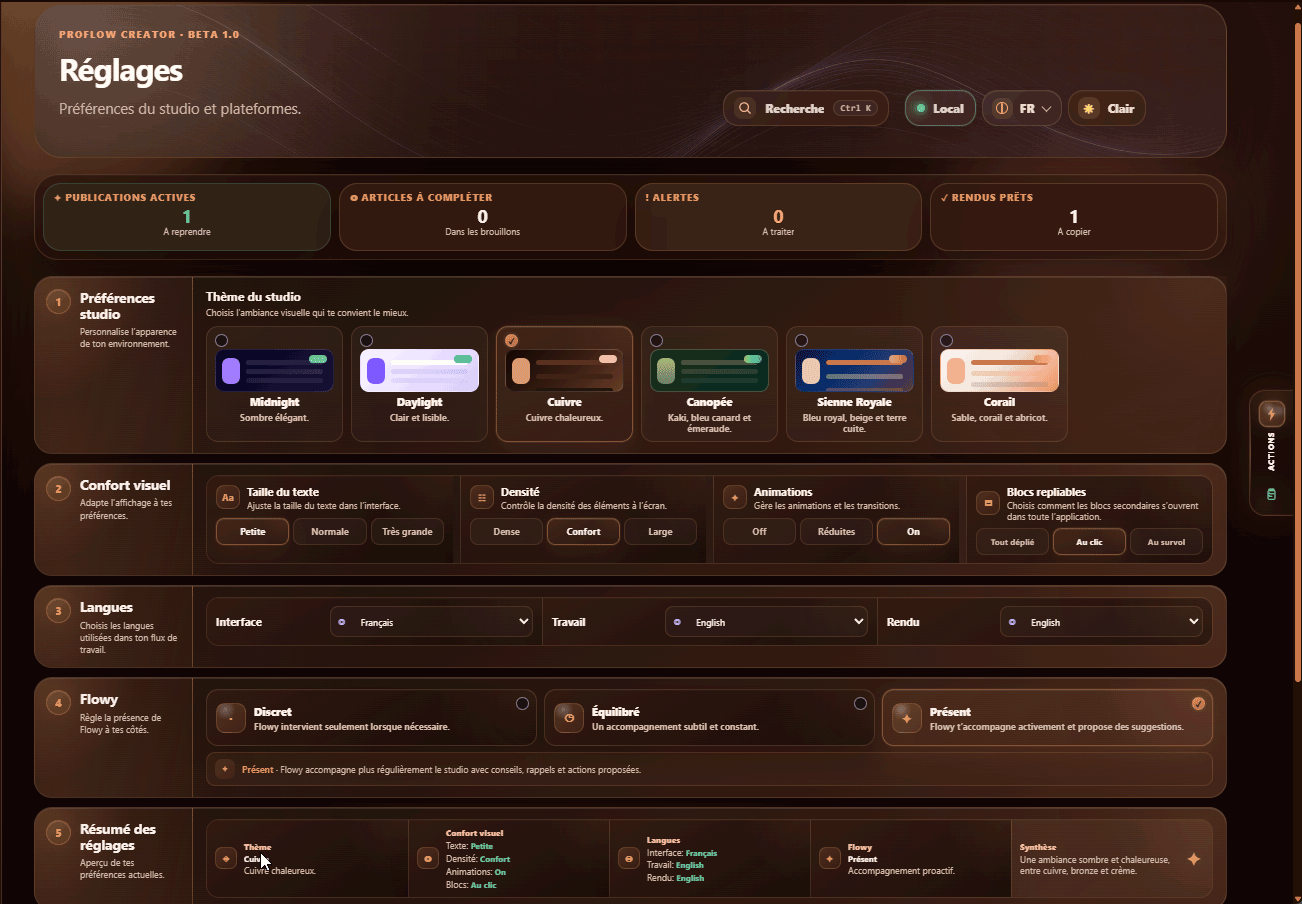The image size is (1302, 904).
Task: Click the lightning Actions icon in side tab
Action: point(1272,413)
